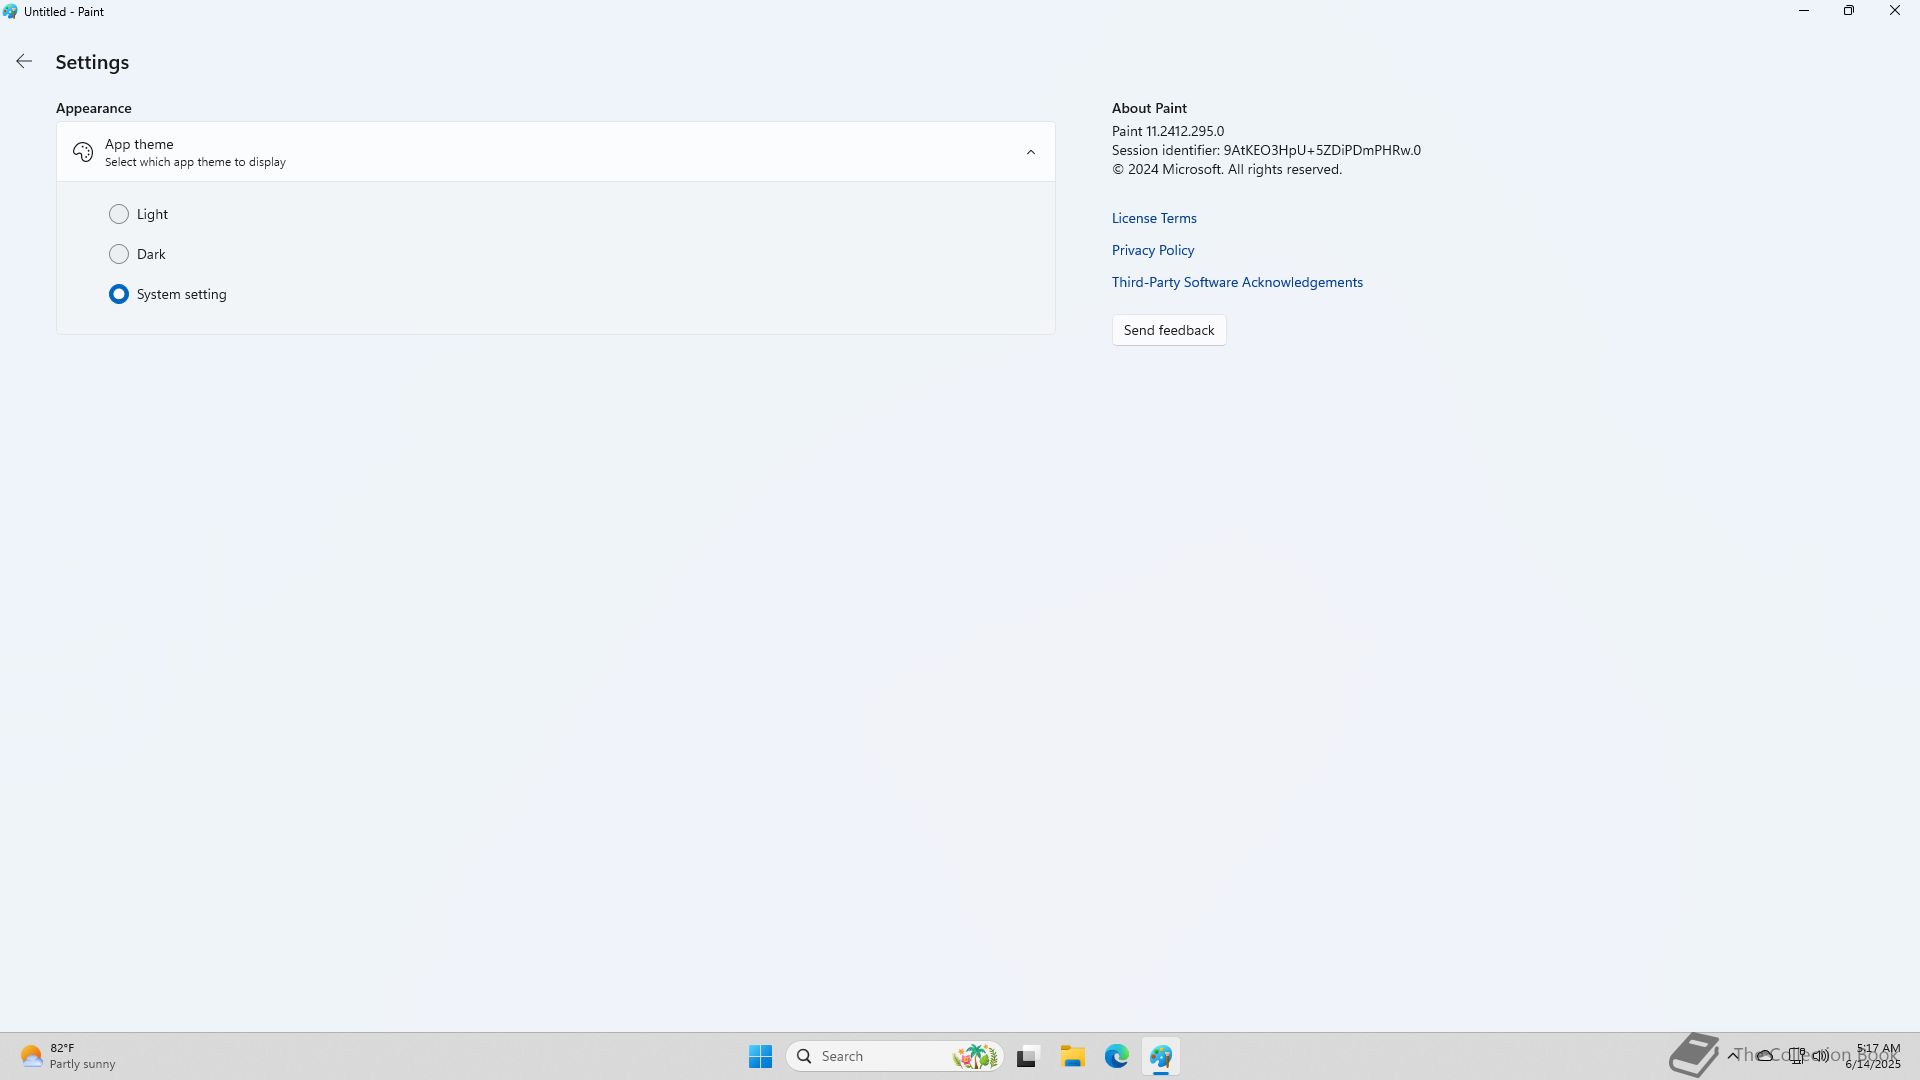Go back using the Settings back arrow

(24, 62)
